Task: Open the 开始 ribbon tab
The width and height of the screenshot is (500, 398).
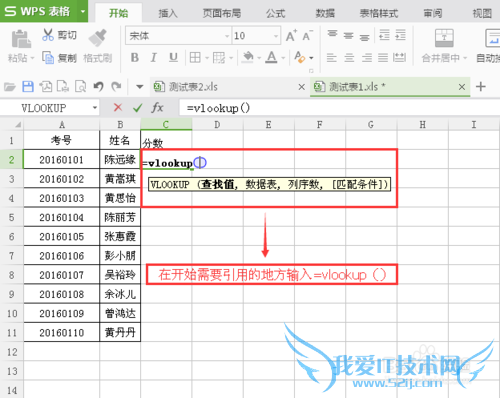Action: 118,13
